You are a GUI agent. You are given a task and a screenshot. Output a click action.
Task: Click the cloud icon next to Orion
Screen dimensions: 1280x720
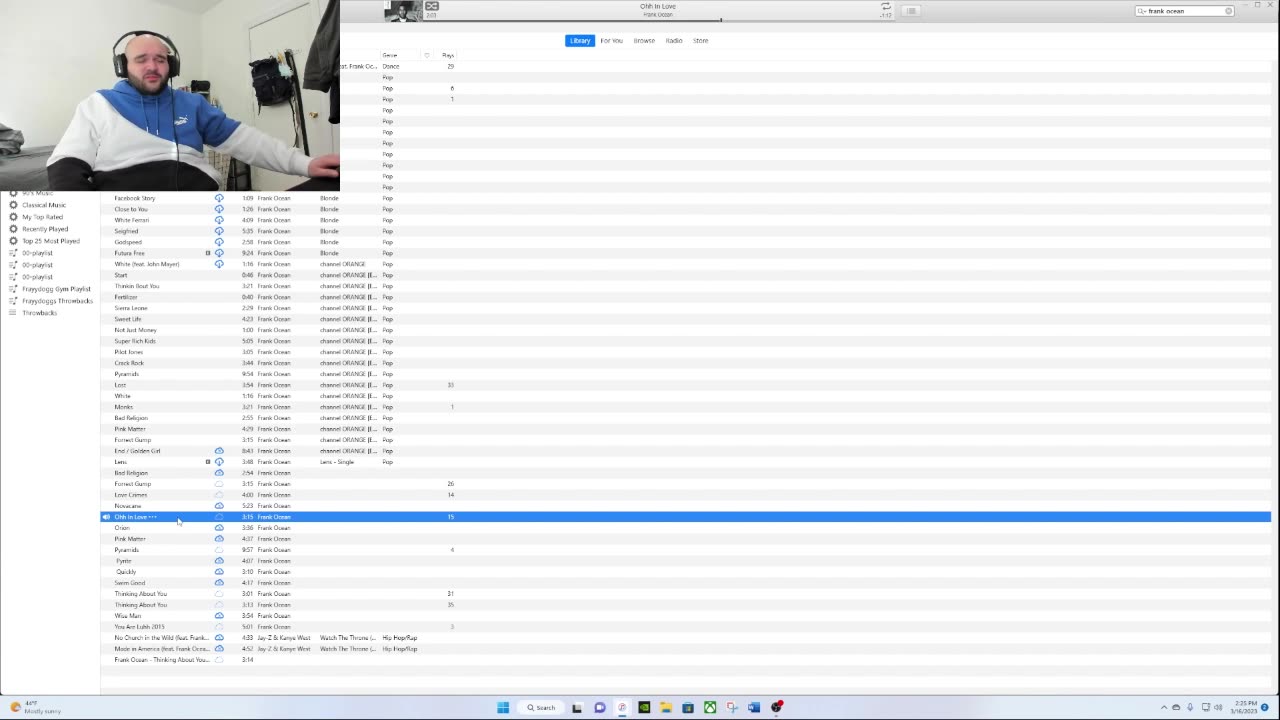pos(219,528)
